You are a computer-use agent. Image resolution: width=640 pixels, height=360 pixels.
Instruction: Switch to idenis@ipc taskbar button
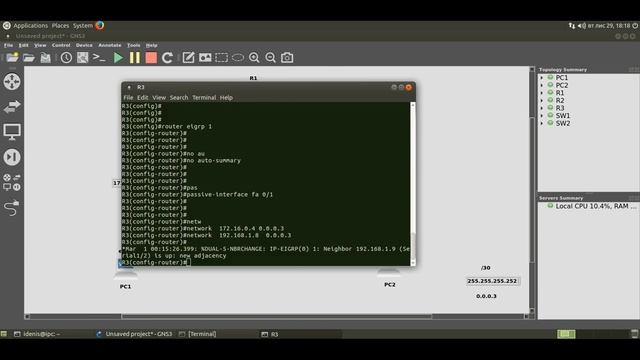click(37, 334)
